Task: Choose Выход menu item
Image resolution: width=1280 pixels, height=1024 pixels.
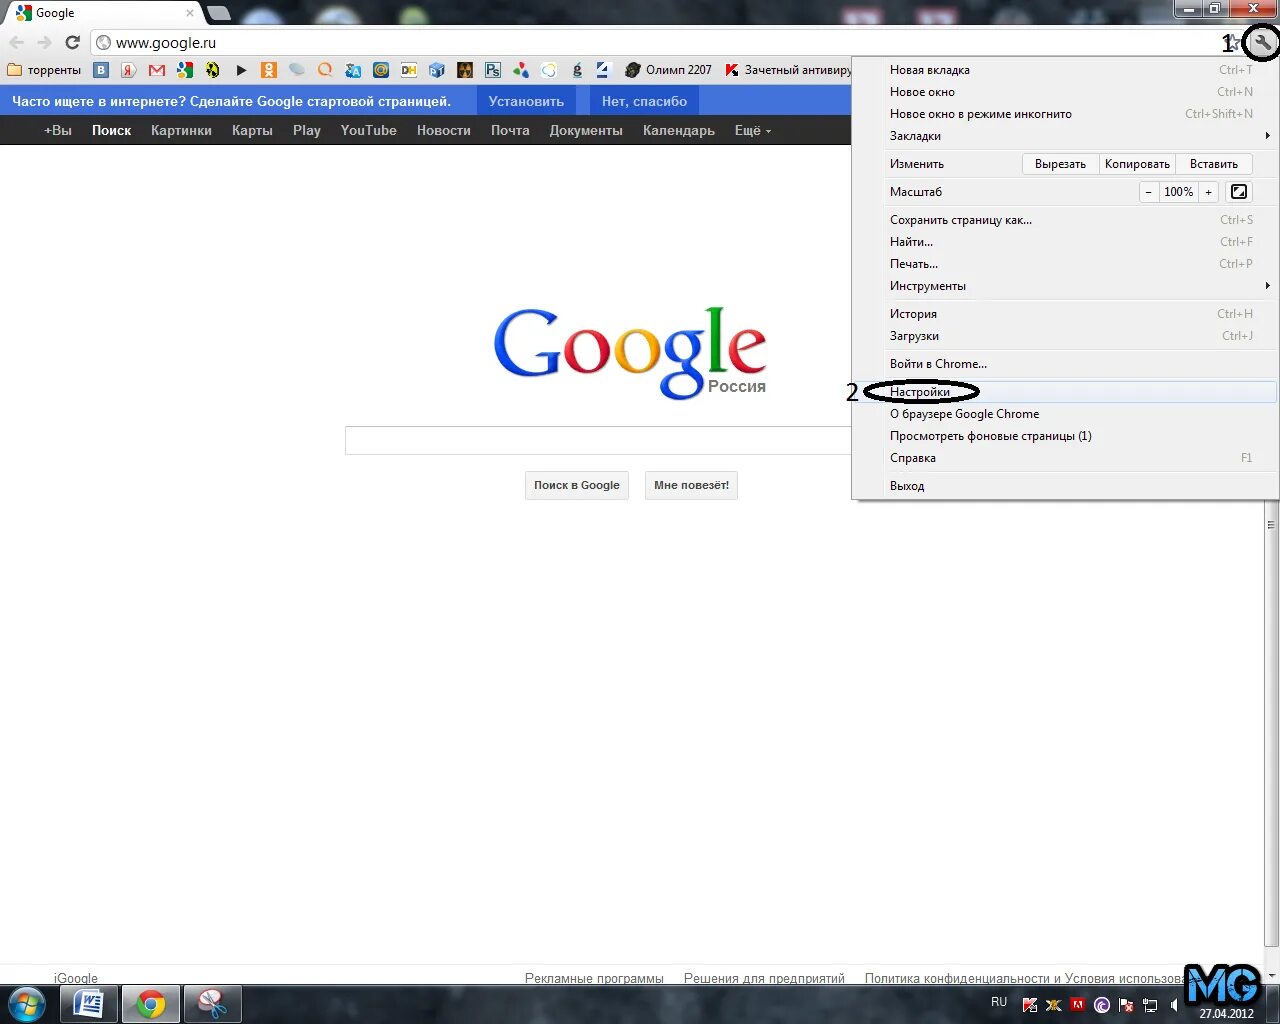Action: 1065,486
